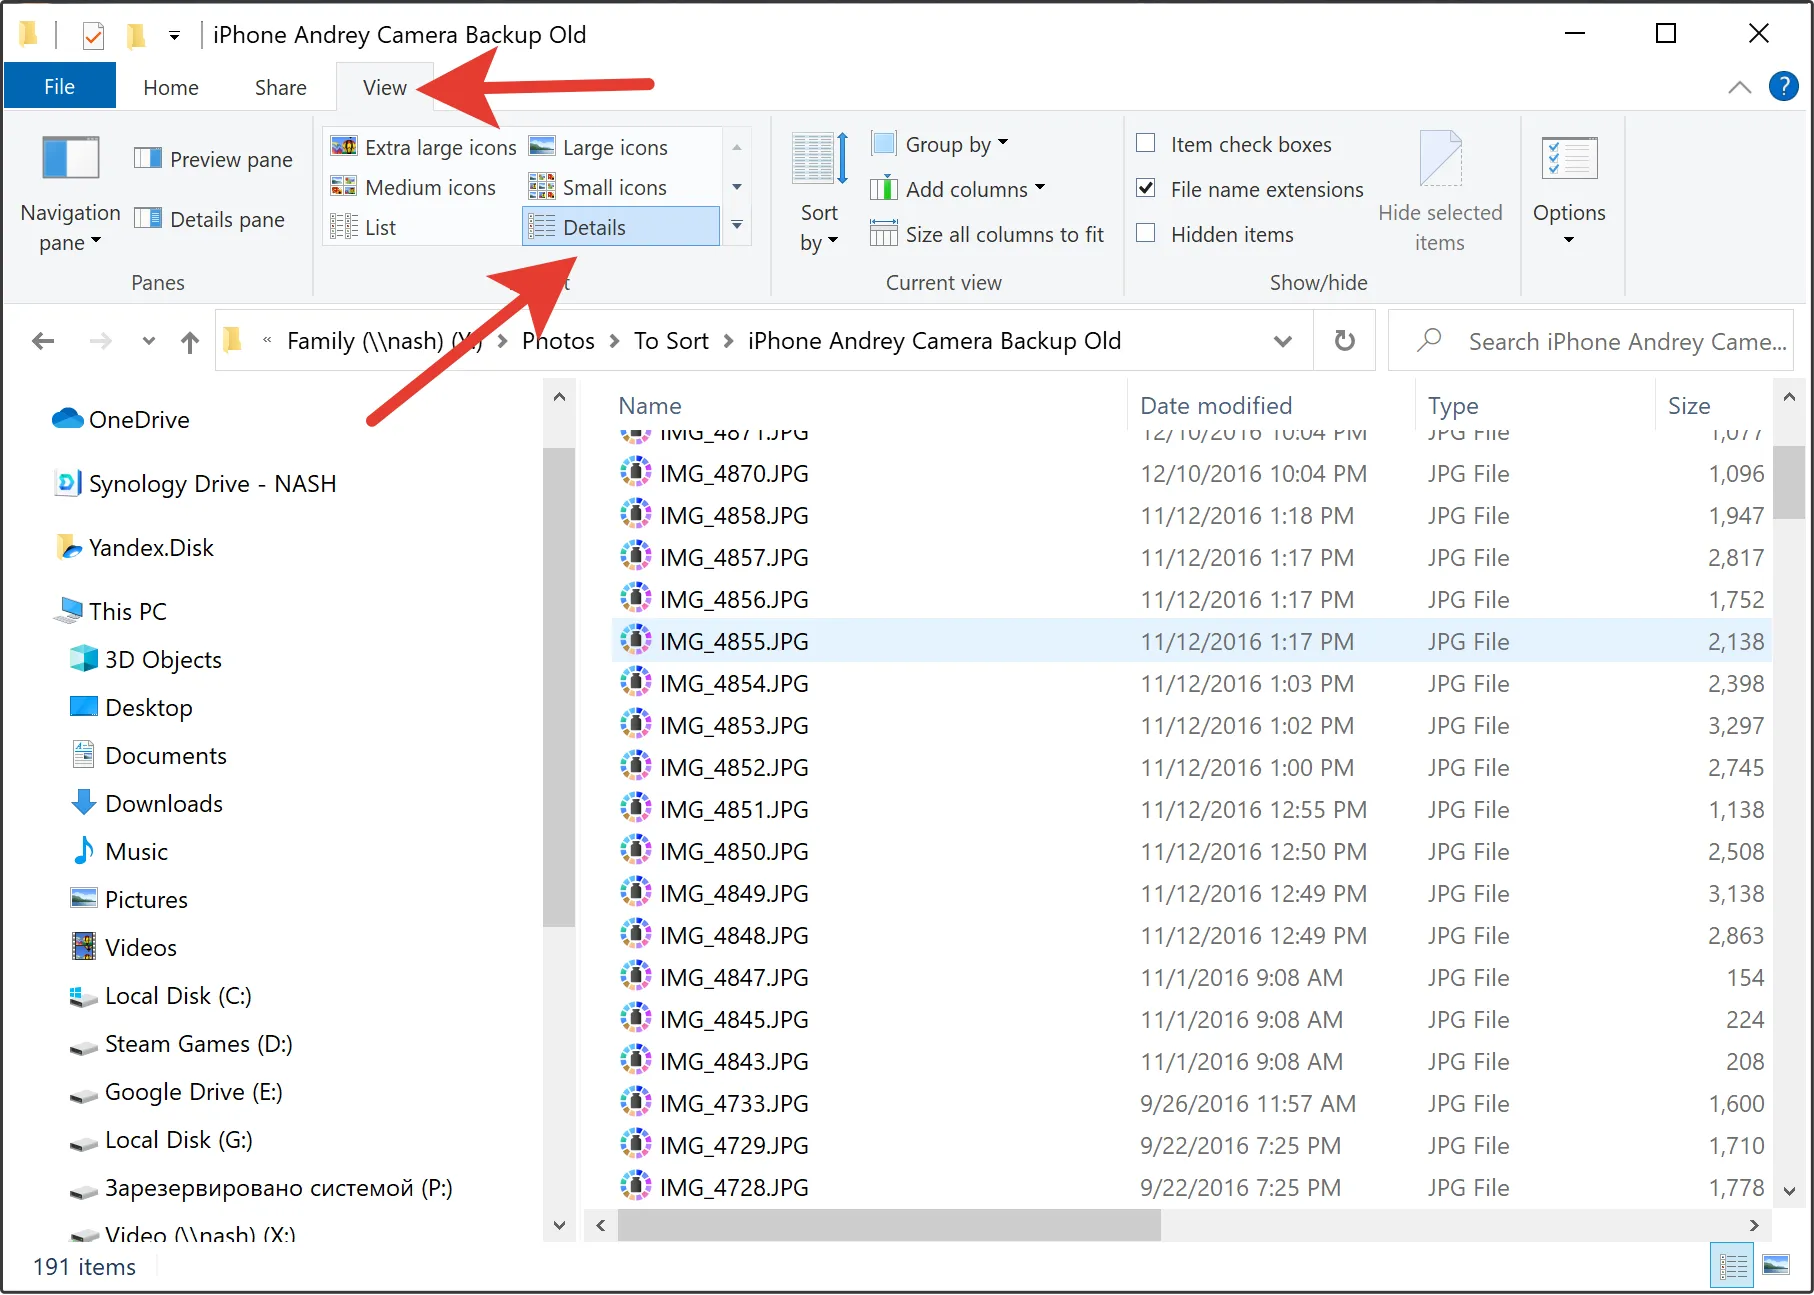Switch to Small icons layout
This screenshot has width=1814, height=1295.
[x=598, y=187]
